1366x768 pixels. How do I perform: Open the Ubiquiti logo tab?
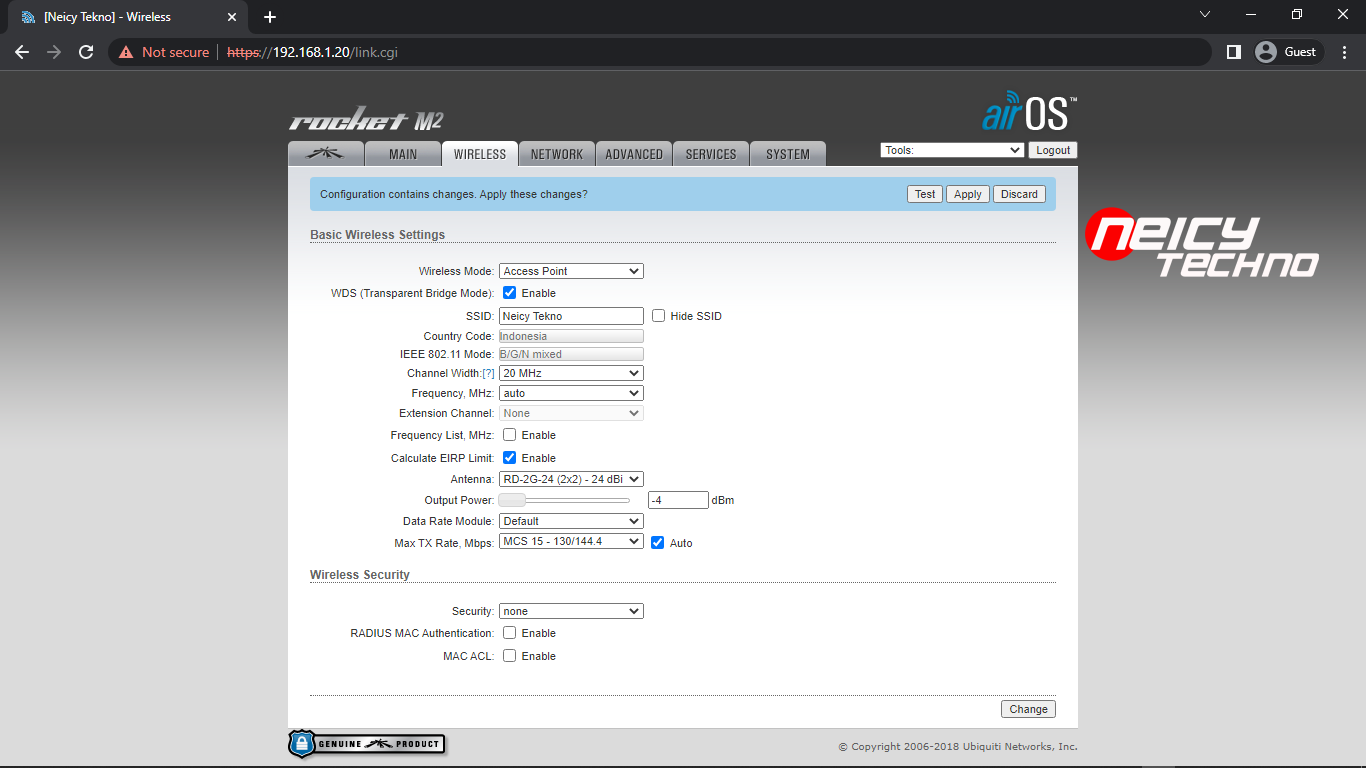[x=325, y=154]
